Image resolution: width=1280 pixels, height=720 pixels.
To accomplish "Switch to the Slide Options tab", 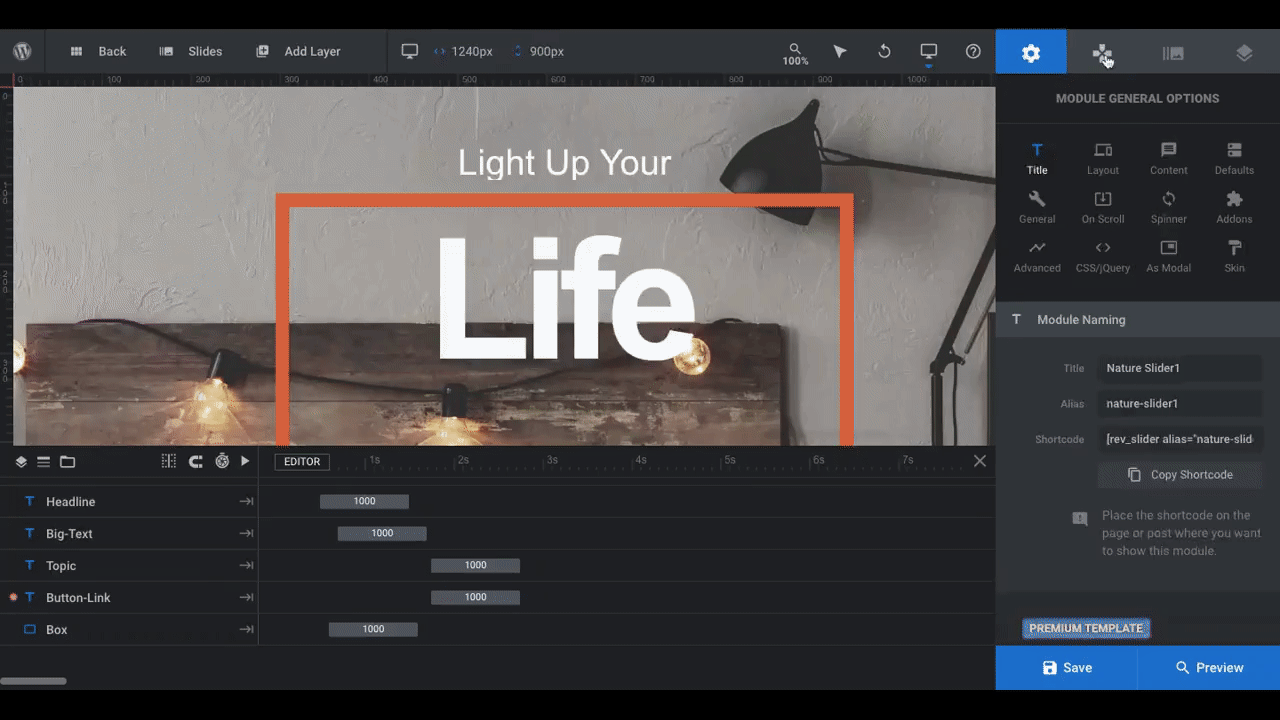I will pyautogui.click(x=1173, y=52).
